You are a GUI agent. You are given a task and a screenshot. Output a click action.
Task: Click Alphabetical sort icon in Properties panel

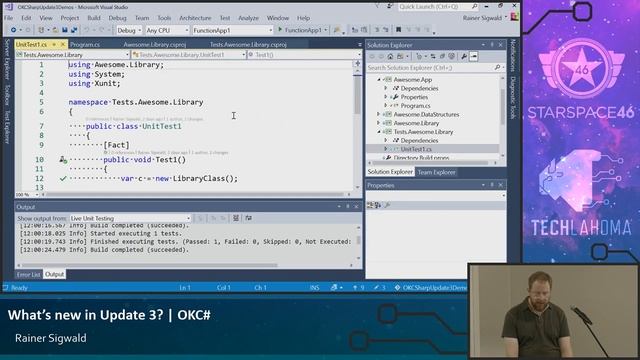pos(378,205)
